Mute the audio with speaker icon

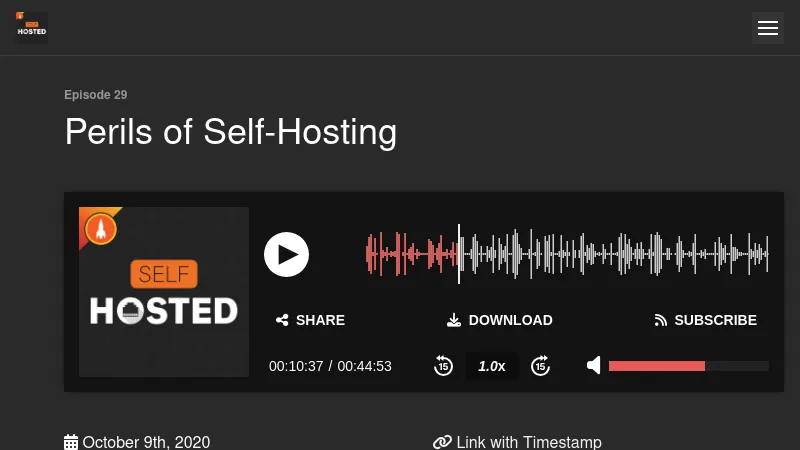(x=594, y=366)
